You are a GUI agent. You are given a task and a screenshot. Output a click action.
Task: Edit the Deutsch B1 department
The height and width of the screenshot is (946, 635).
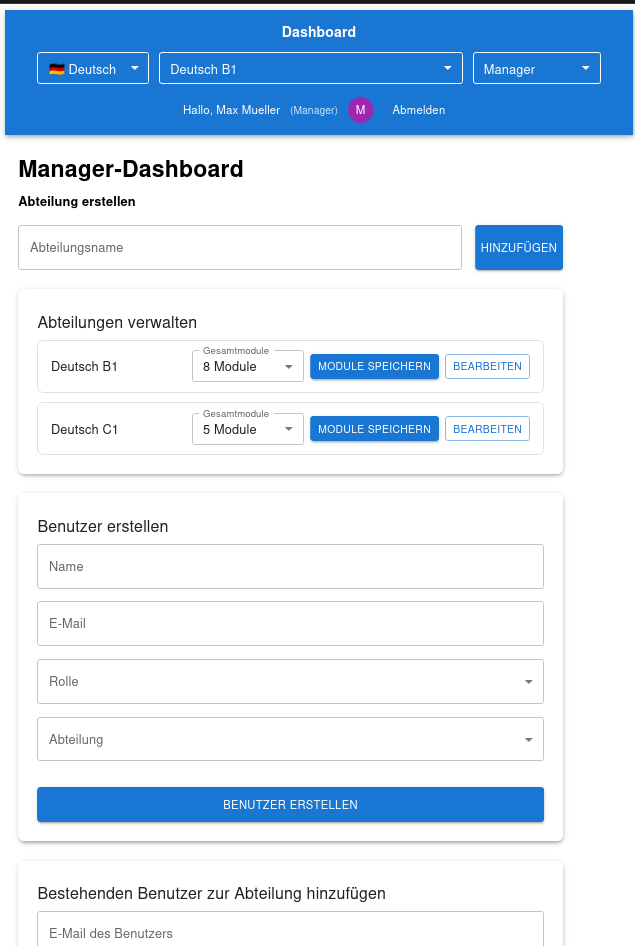487,367
